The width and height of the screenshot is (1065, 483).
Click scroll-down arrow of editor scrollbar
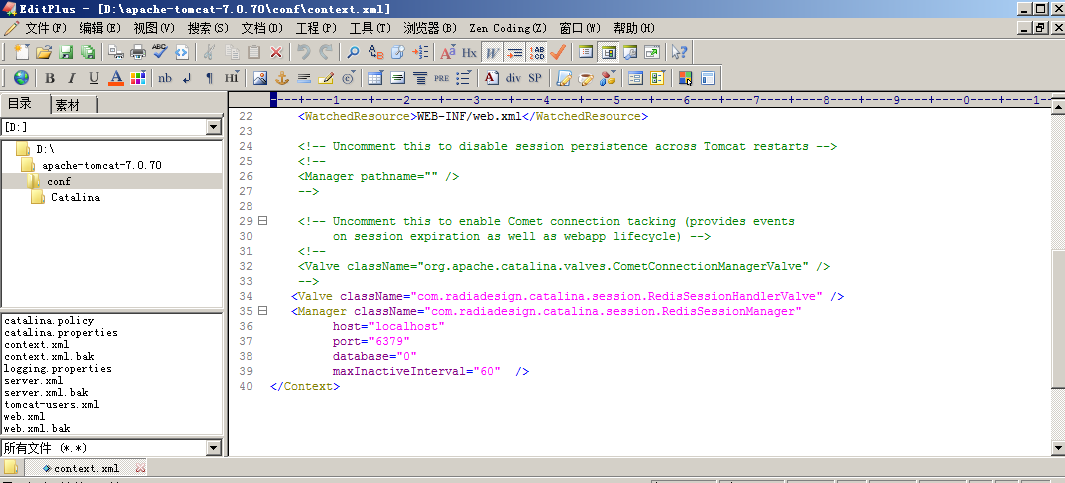1058,447
